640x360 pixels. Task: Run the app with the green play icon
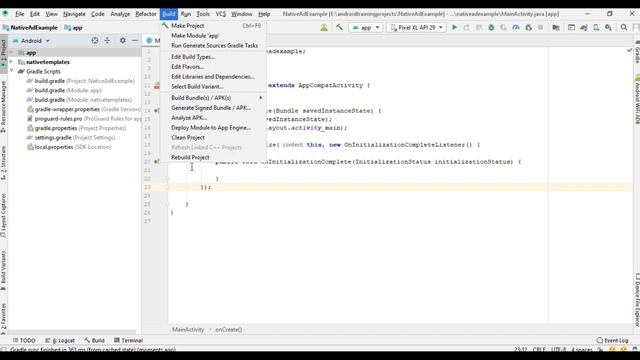(454, 27)
